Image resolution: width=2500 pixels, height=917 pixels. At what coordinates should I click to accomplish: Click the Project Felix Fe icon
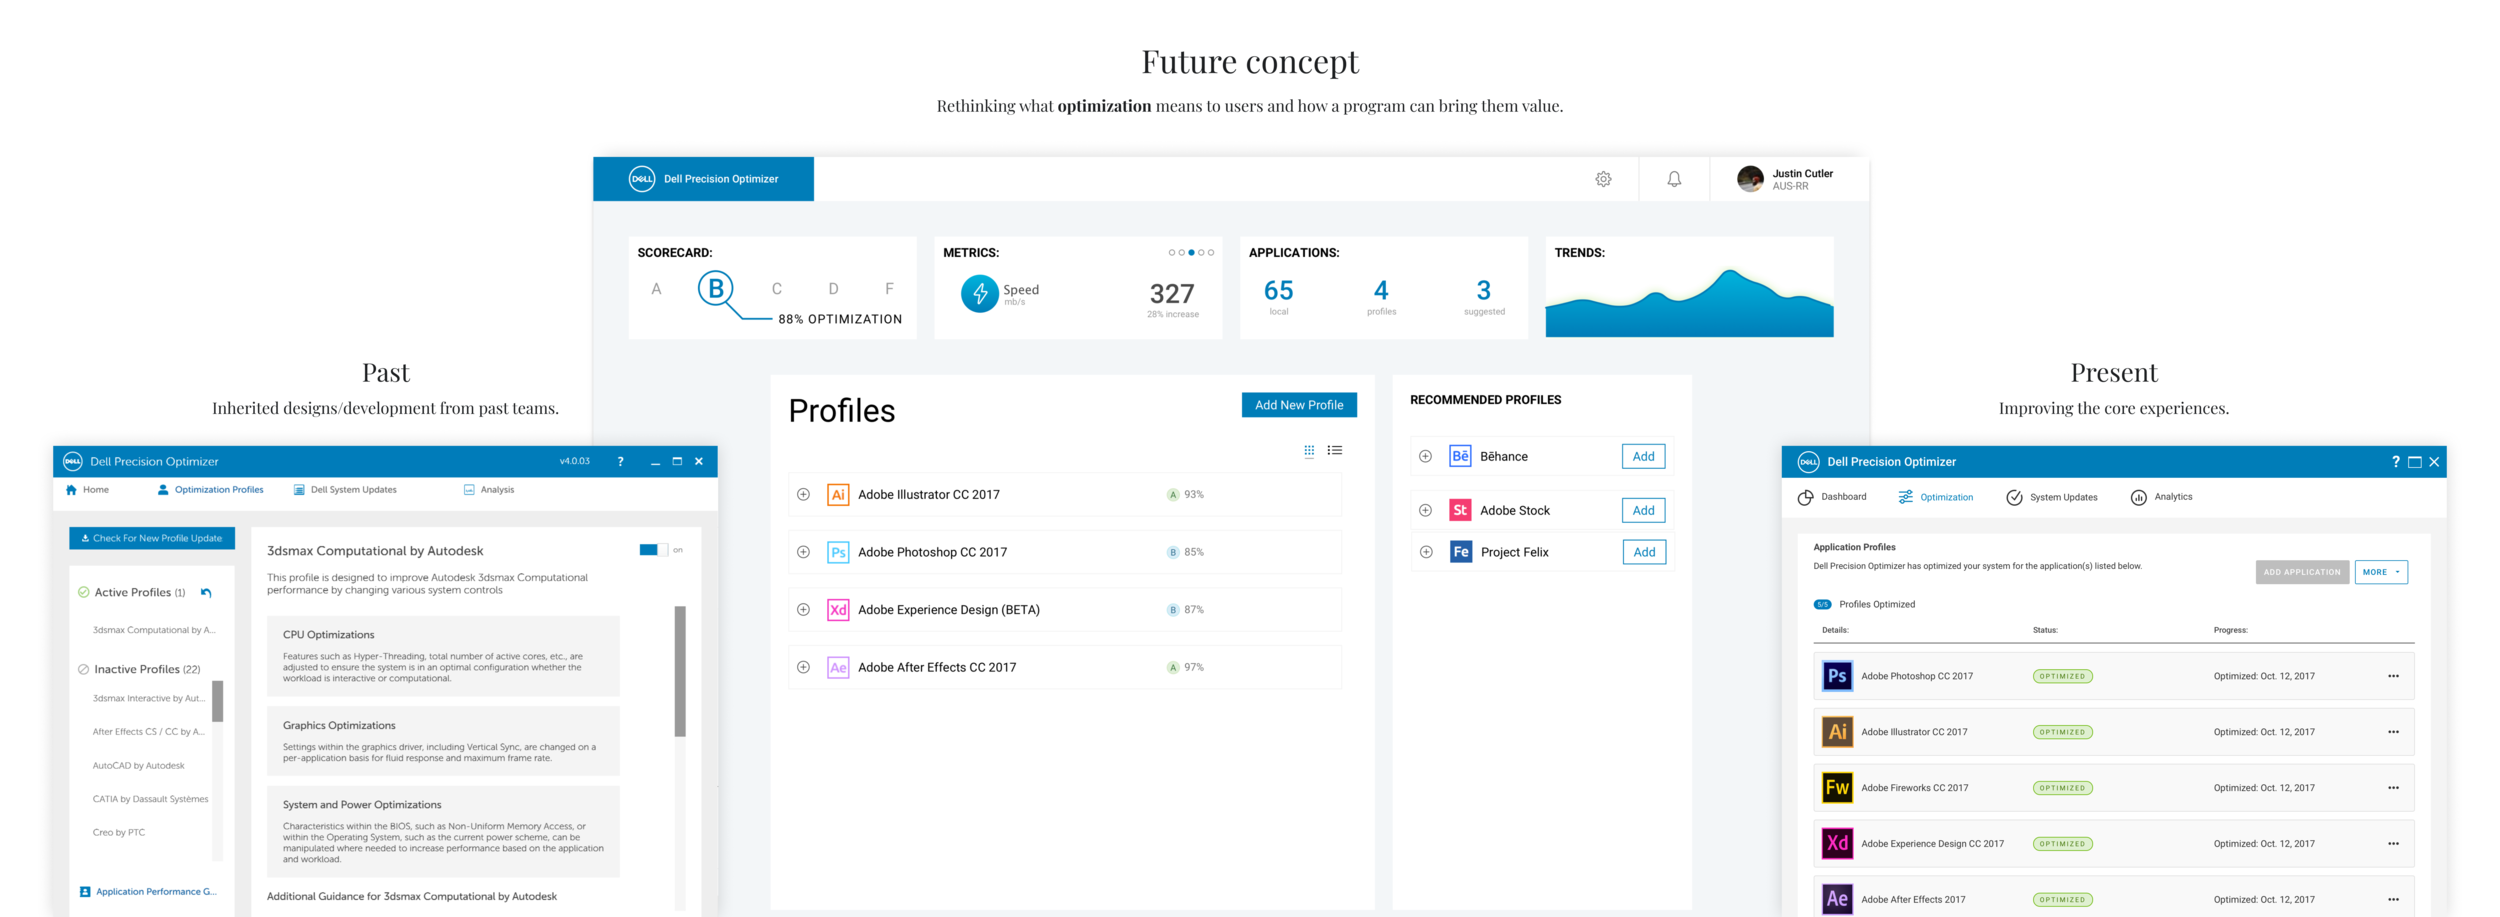(1461, 552)
